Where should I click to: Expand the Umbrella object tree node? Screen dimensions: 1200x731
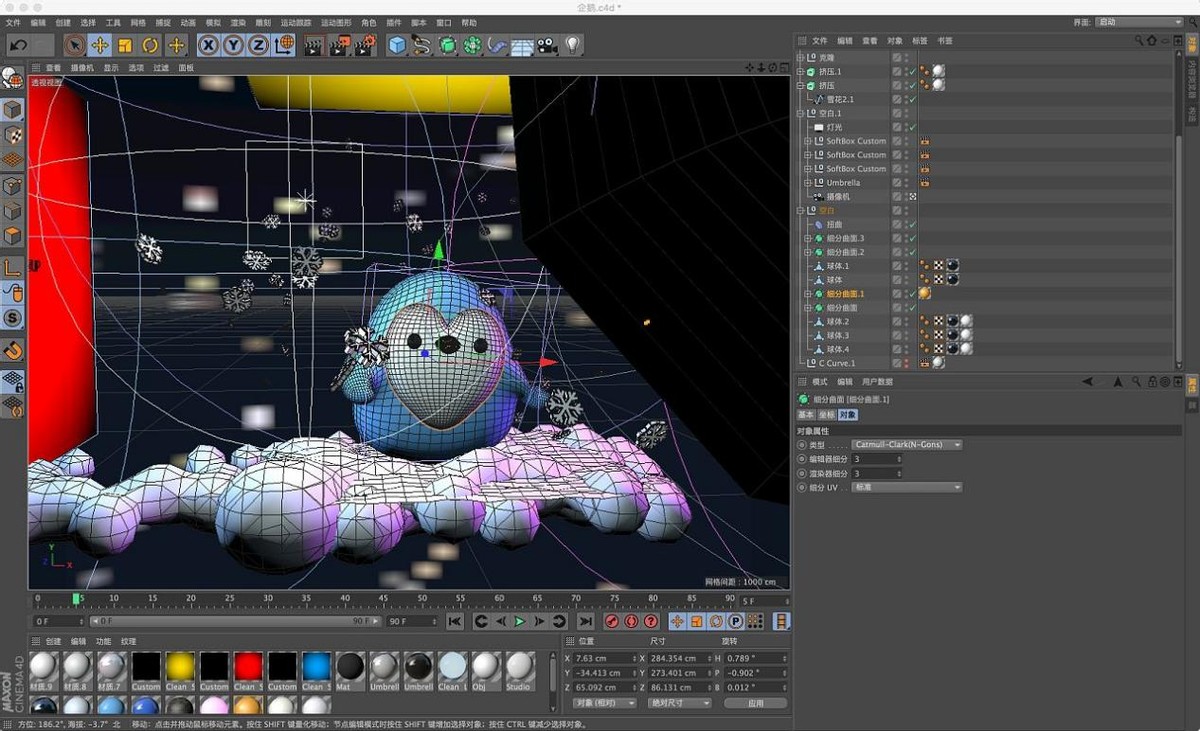click(x=807, y=183)
